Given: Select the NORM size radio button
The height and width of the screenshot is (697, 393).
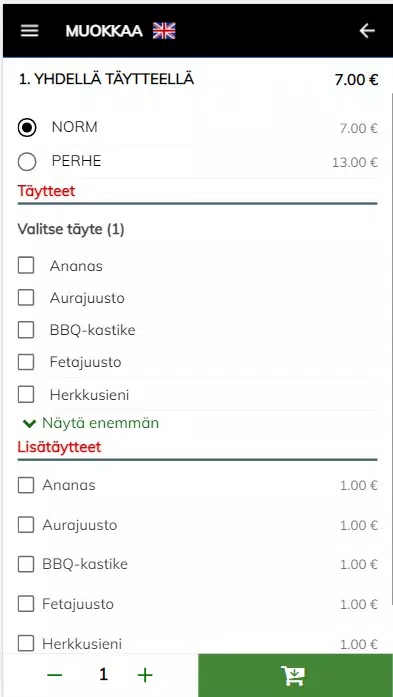Looking at the screenshot, I should click(27, 128).
